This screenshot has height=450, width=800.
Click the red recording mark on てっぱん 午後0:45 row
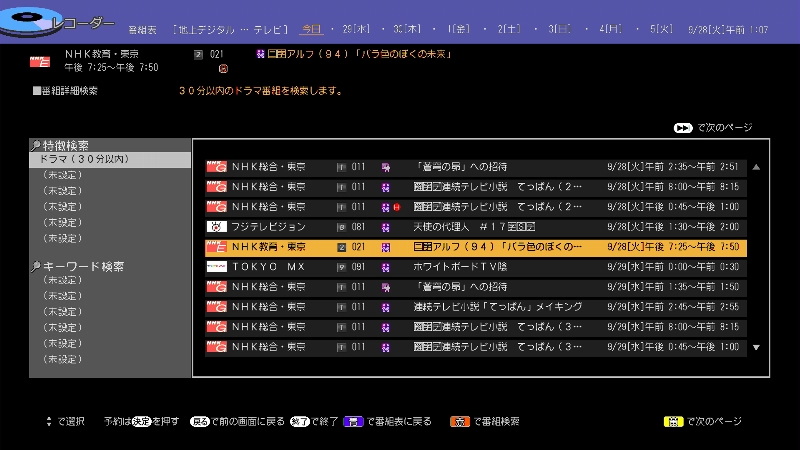point(396,207)
